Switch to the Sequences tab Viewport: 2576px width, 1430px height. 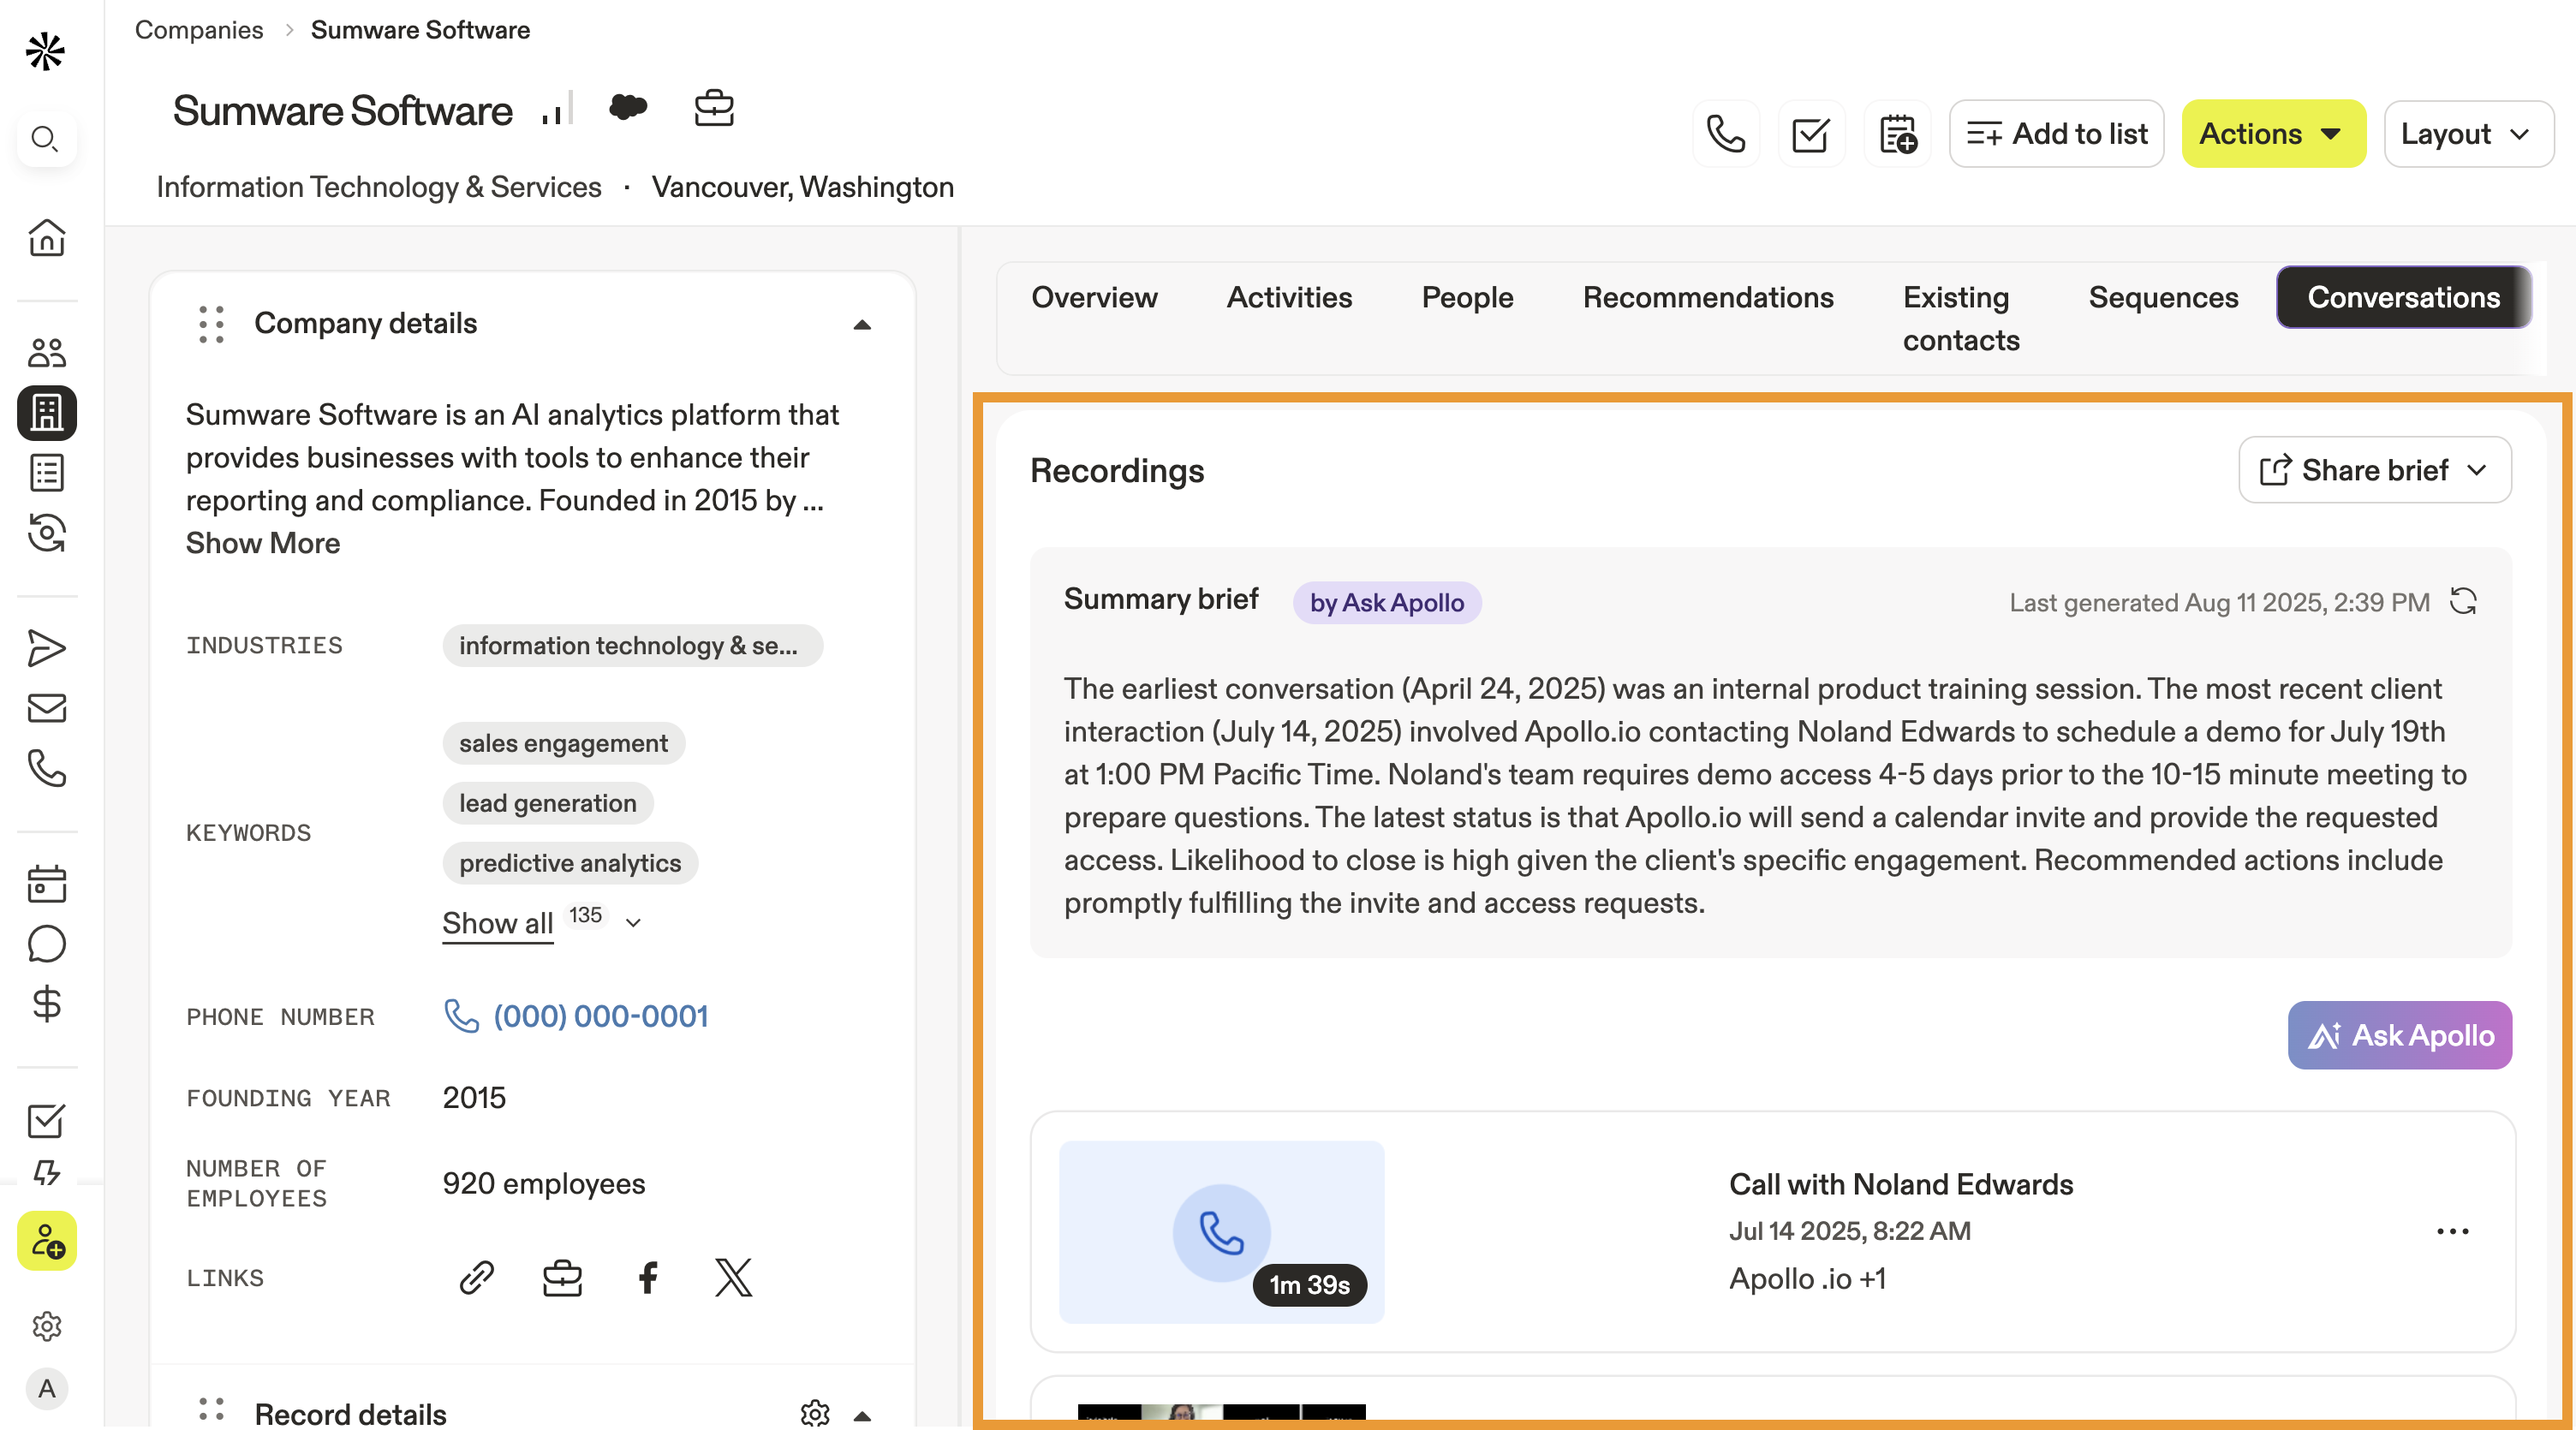[2163, 297]
